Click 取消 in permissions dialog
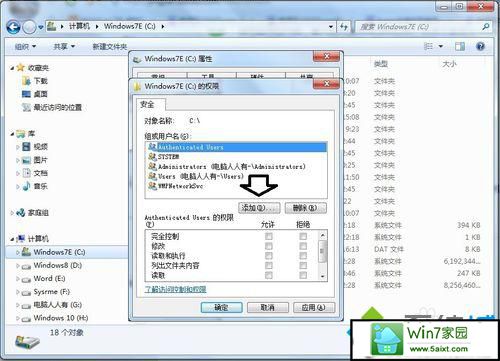The height and width of the screenshot is (361, 500). (268, 307)
